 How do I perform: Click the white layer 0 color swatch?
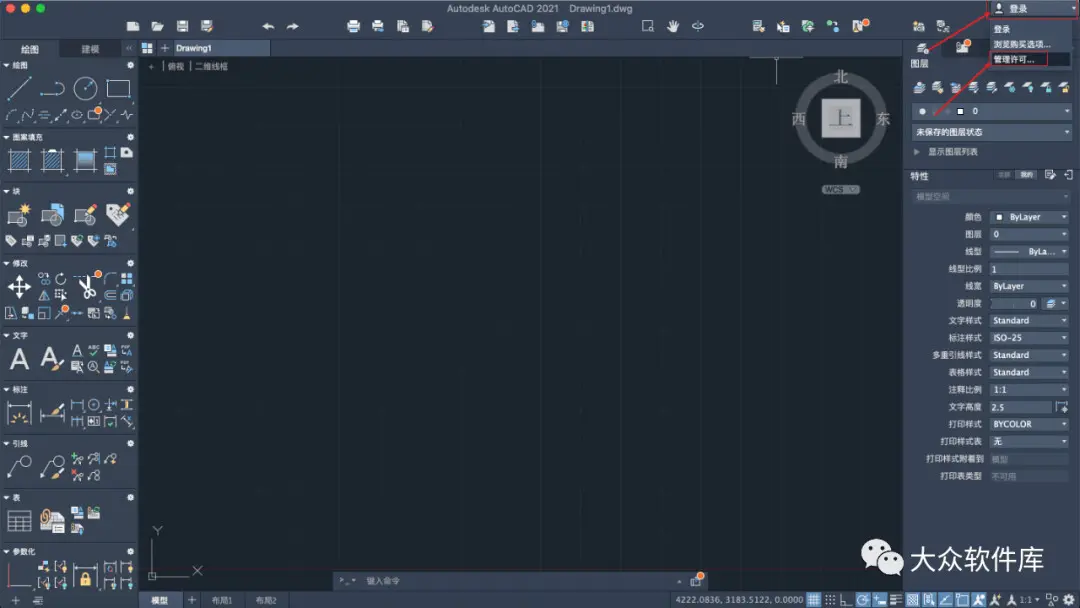point(960,111)
